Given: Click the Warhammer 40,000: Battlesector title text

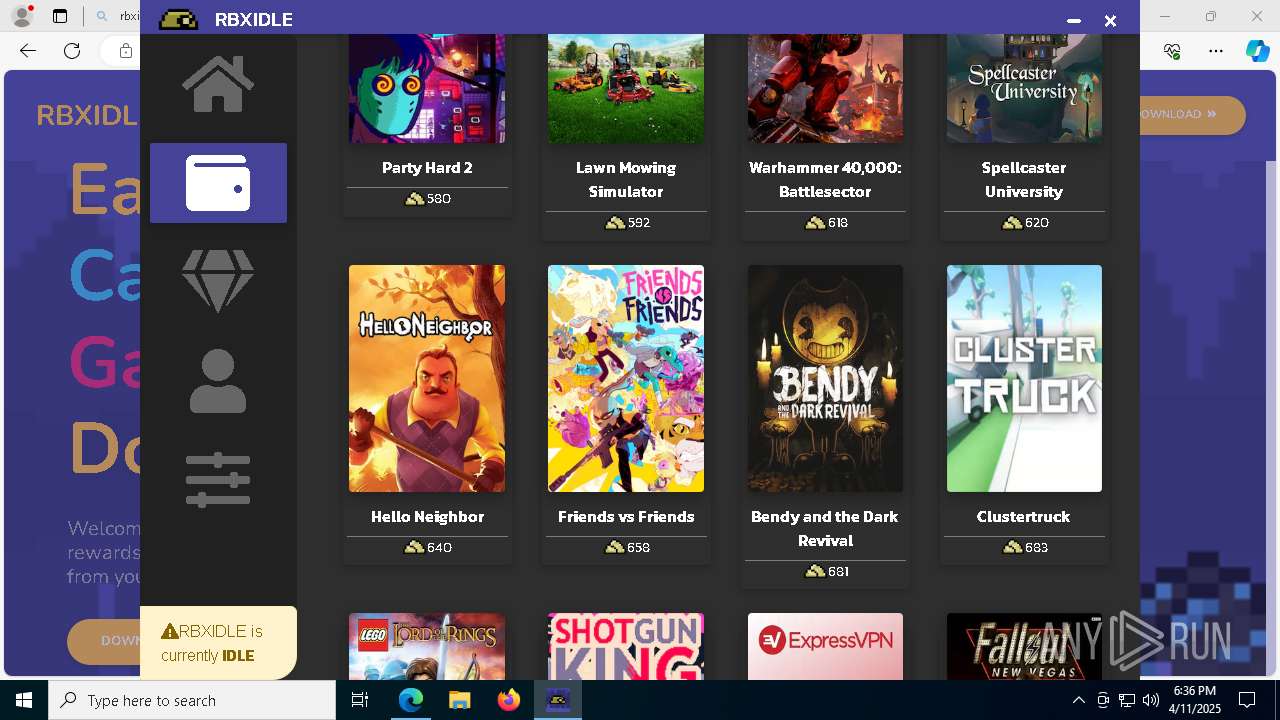Looking at the screenshot, I should [x=825, y=180].
